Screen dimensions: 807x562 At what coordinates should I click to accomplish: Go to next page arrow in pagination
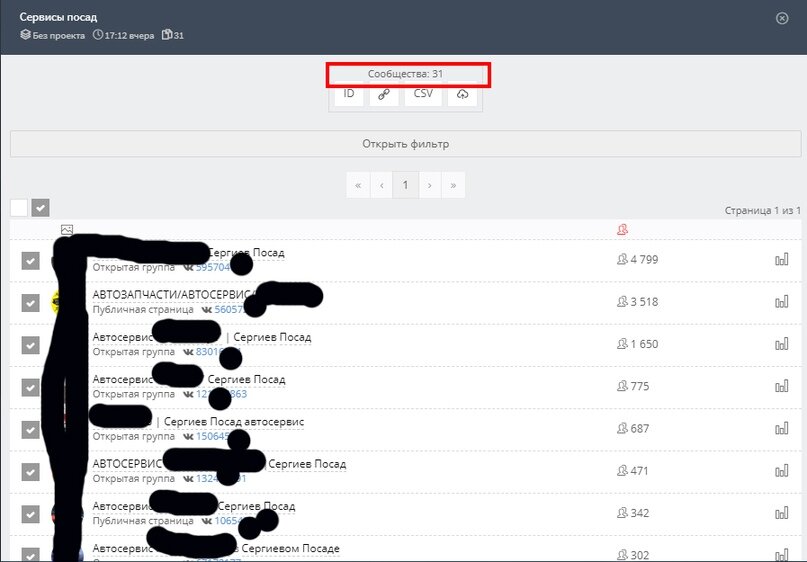(430, 185)
